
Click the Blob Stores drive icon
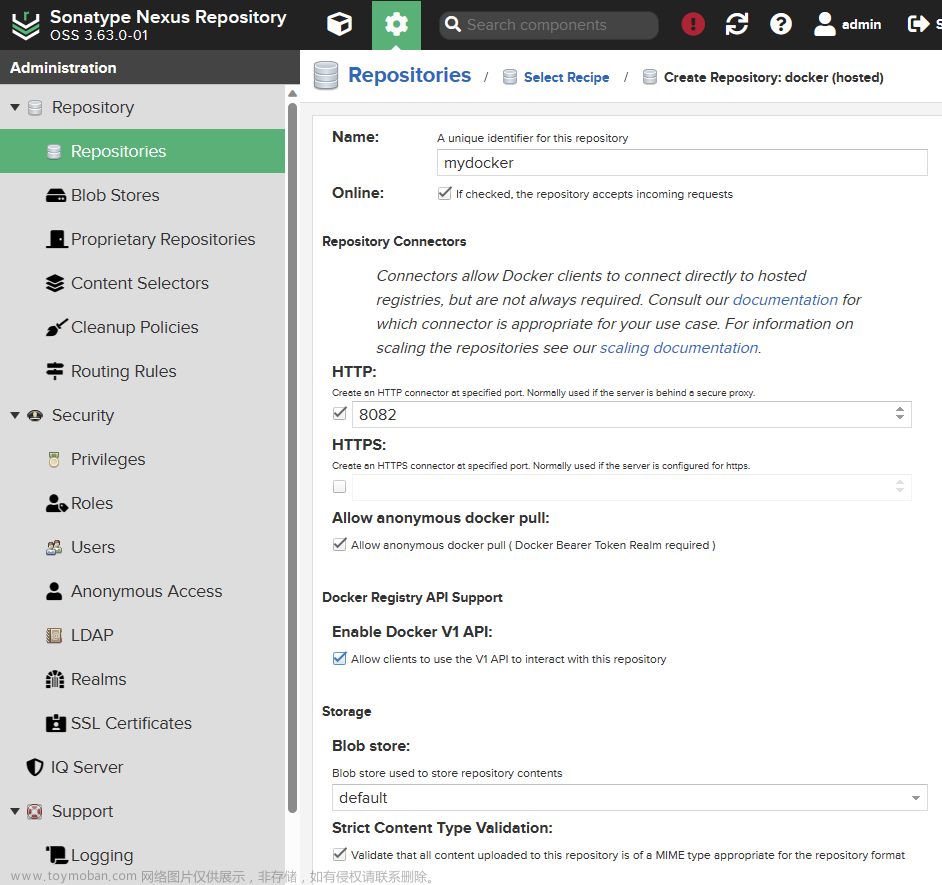(x=56, y=196)
